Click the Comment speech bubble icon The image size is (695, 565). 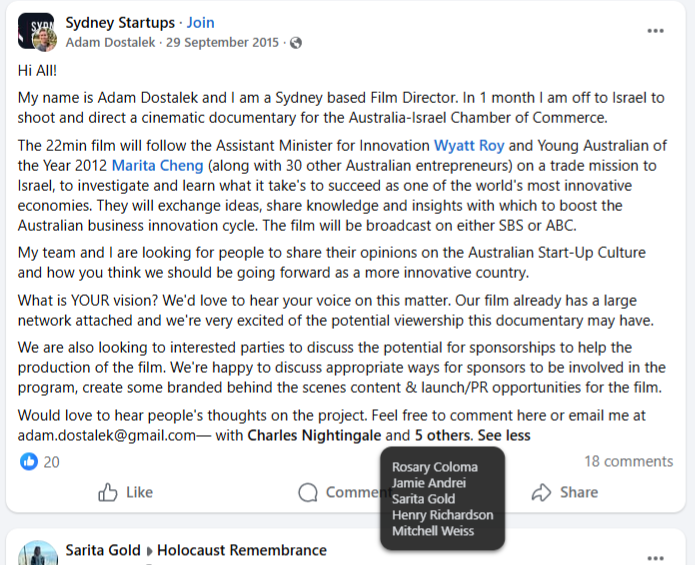tap(308, 492)
